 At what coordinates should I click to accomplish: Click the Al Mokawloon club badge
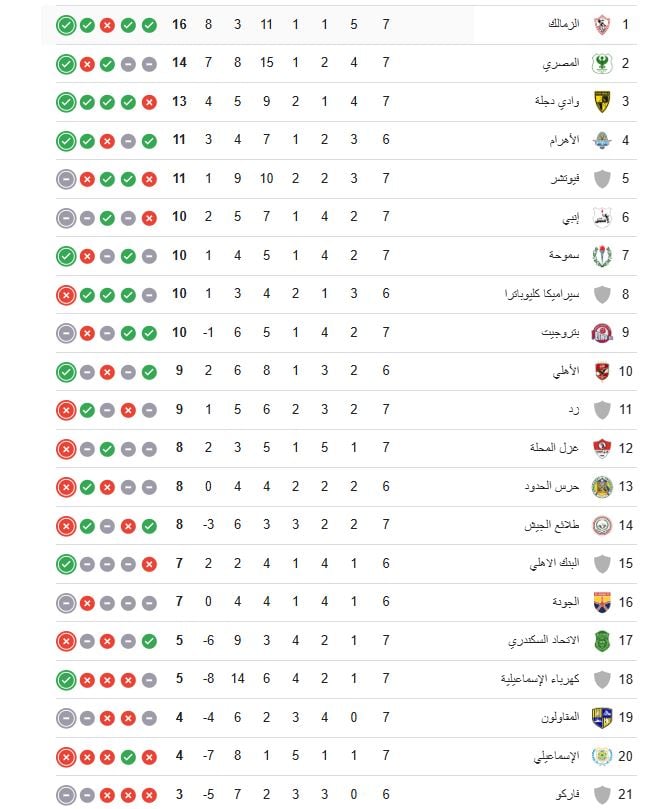click(x=602, y=718)
